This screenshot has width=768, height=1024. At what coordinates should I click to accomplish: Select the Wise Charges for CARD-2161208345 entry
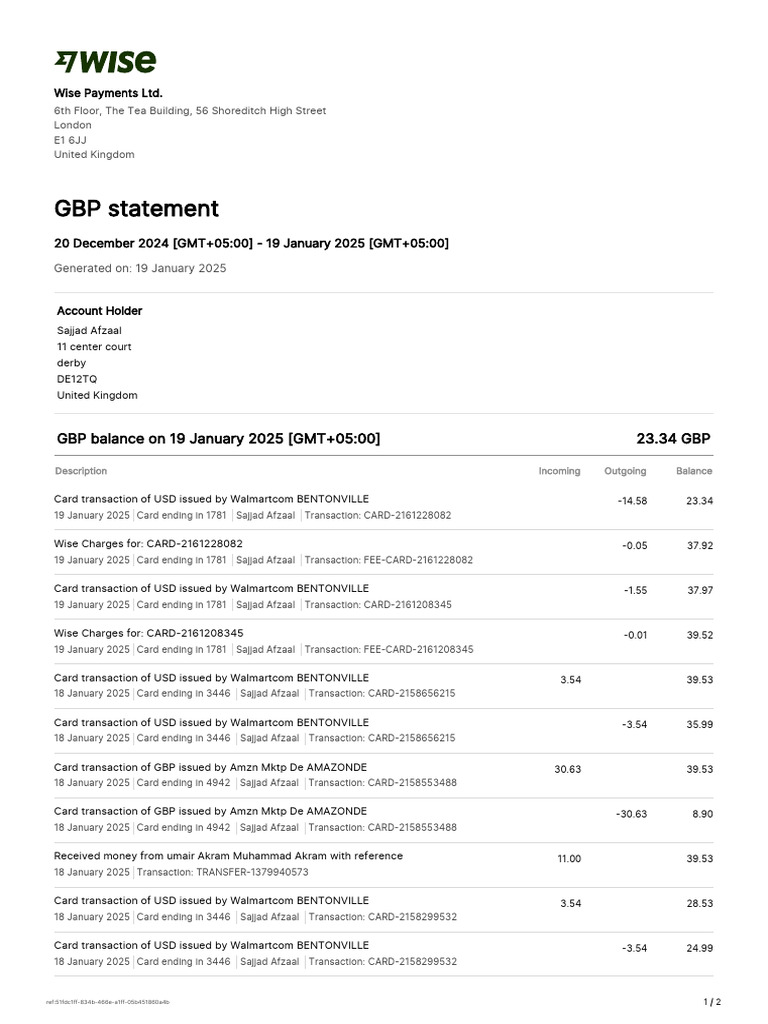[148, 633]
